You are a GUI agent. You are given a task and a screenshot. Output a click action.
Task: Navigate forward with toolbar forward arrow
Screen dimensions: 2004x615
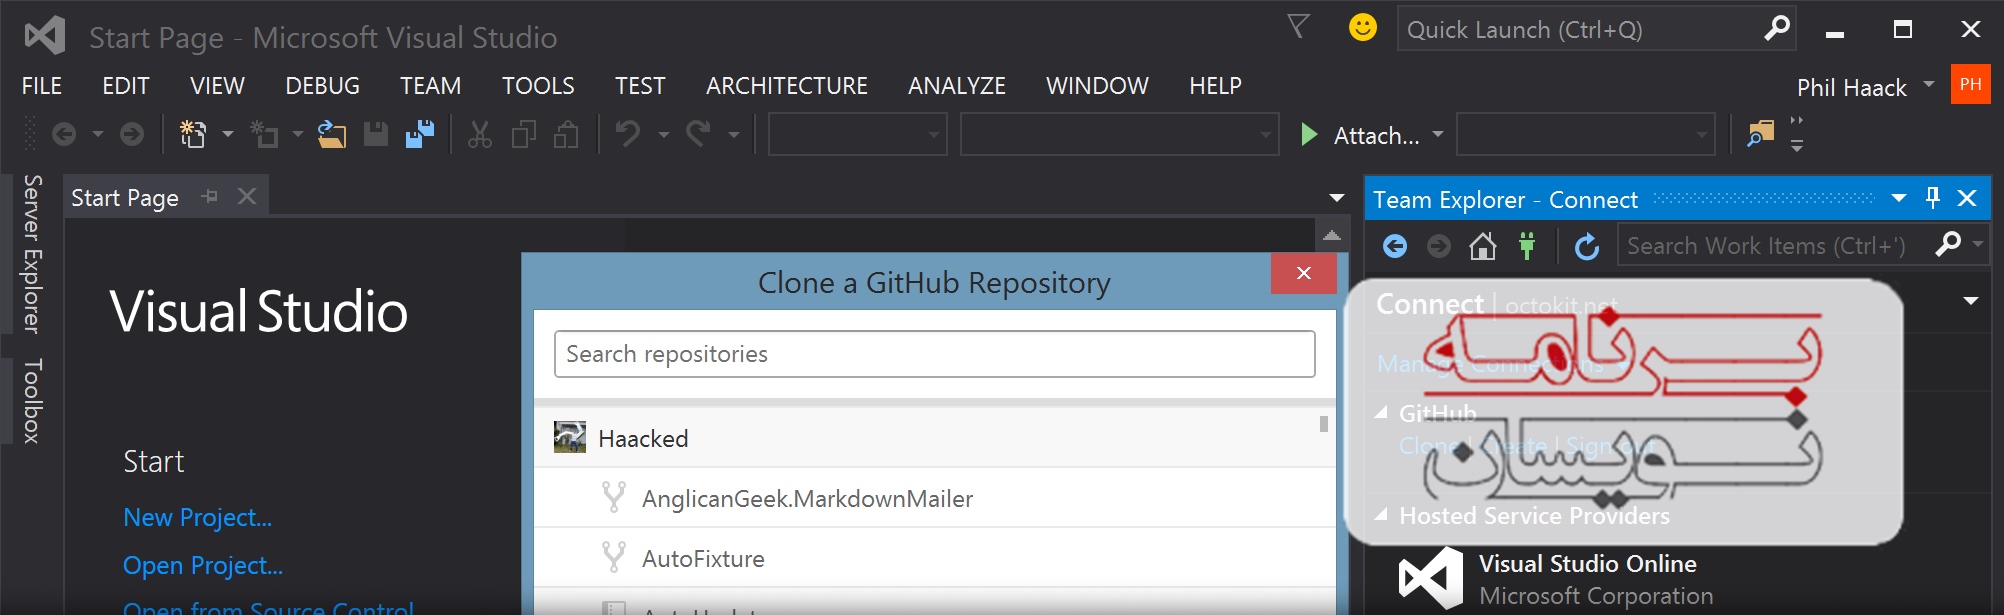click(x=132, y=134)
